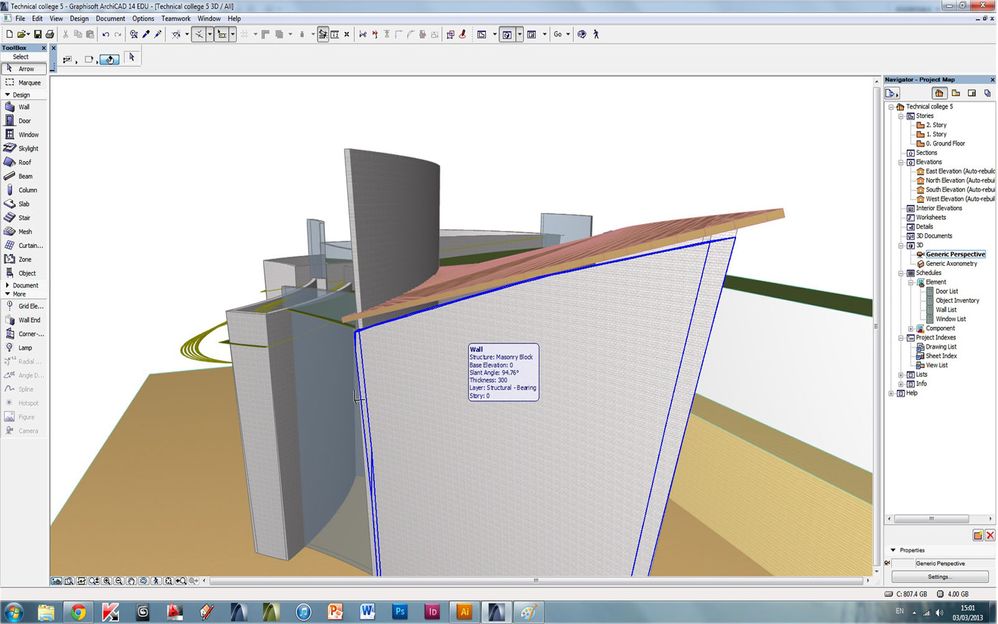The width and height of the screenshot is (998, 624).
Task: Activate the Mesh tool
Action: click(24, 231)
